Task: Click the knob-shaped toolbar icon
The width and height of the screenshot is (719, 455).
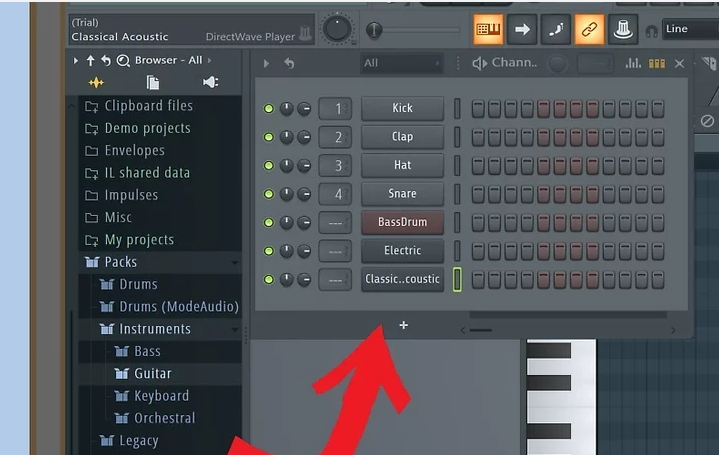Action: (x=623, y=29)
